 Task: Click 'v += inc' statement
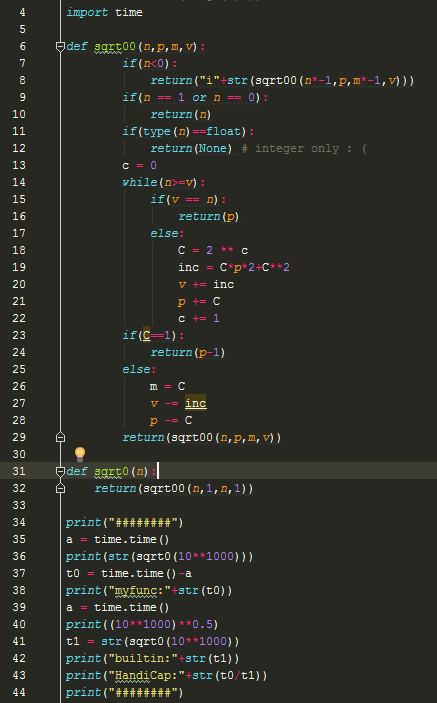click(206, 284)
